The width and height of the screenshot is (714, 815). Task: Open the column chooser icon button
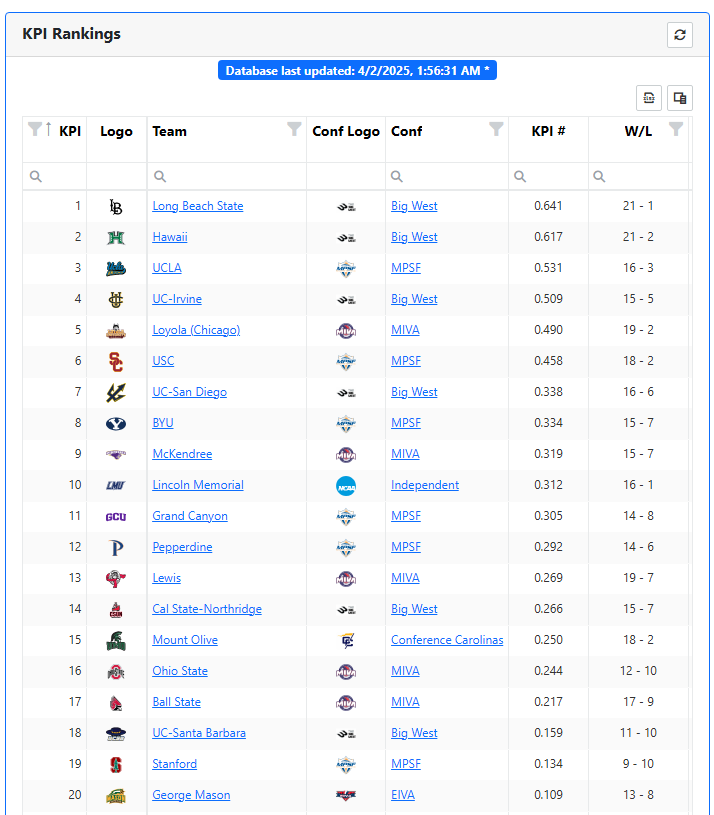click(x=680, y=98)
